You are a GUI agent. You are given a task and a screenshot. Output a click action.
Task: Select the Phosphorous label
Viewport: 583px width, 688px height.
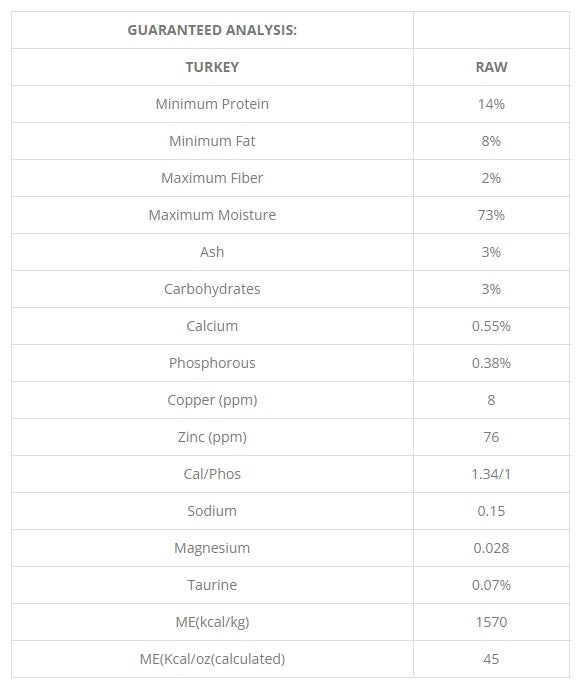coord(212,363)
